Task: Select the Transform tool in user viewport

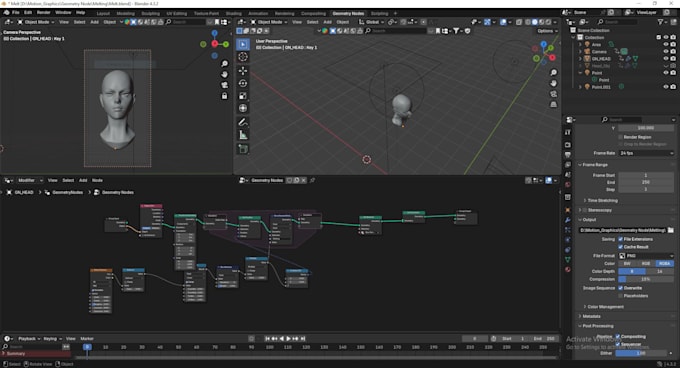Action: point(243,108)
